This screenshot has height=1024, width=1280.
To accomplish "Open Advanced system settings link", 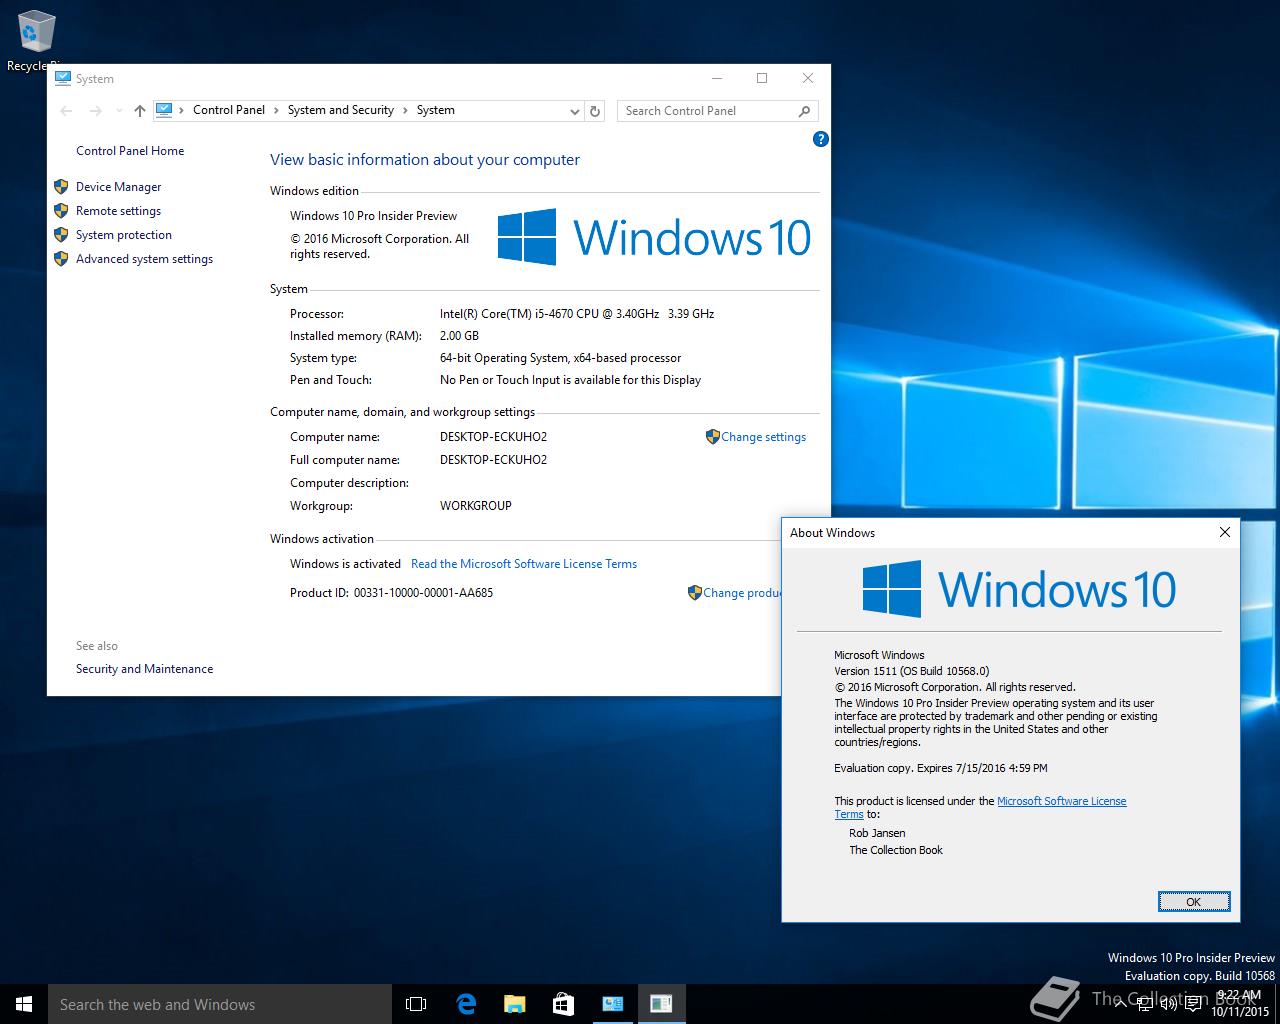I will (x=144, y=259).
